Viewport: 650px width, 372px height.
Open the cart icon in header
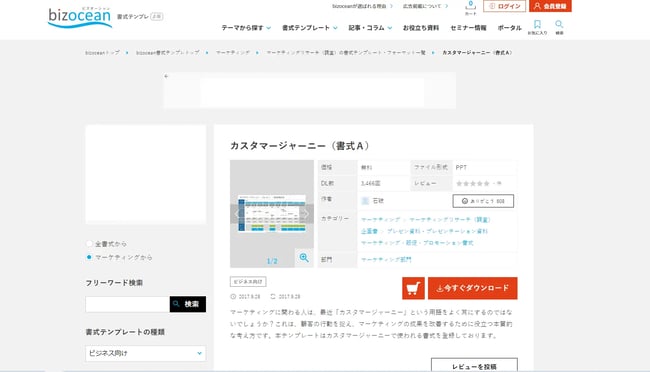(x=470, y=7)
